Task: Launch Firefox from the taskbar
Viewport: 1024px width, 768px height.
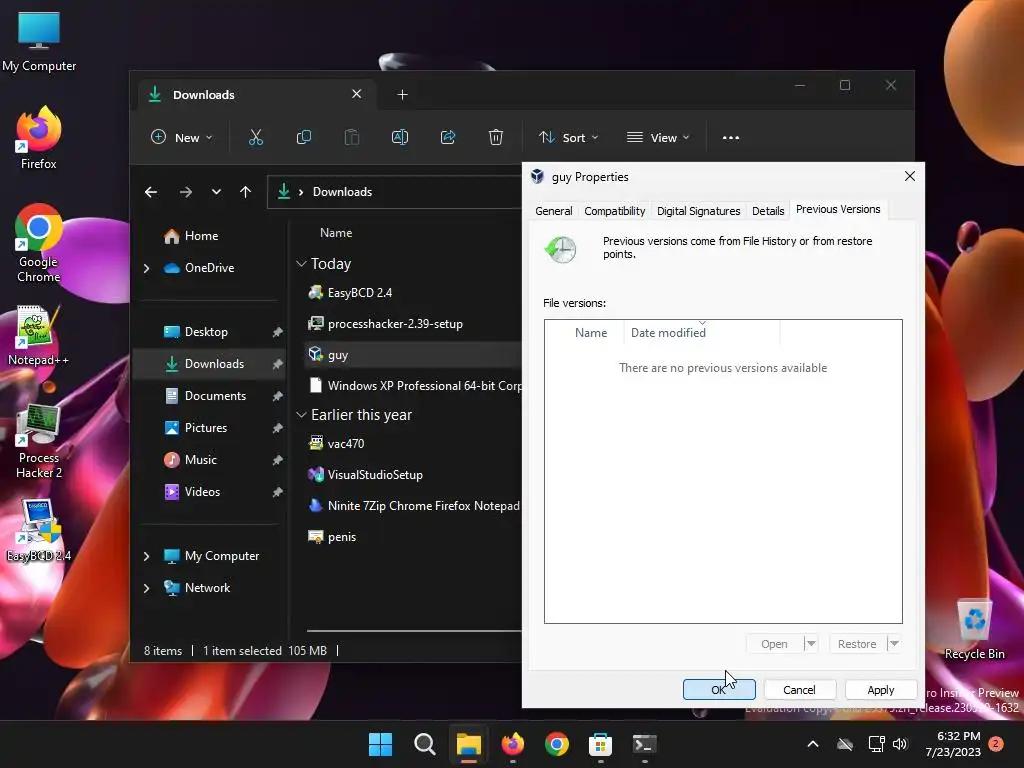Action: click(x=513, y=744)
